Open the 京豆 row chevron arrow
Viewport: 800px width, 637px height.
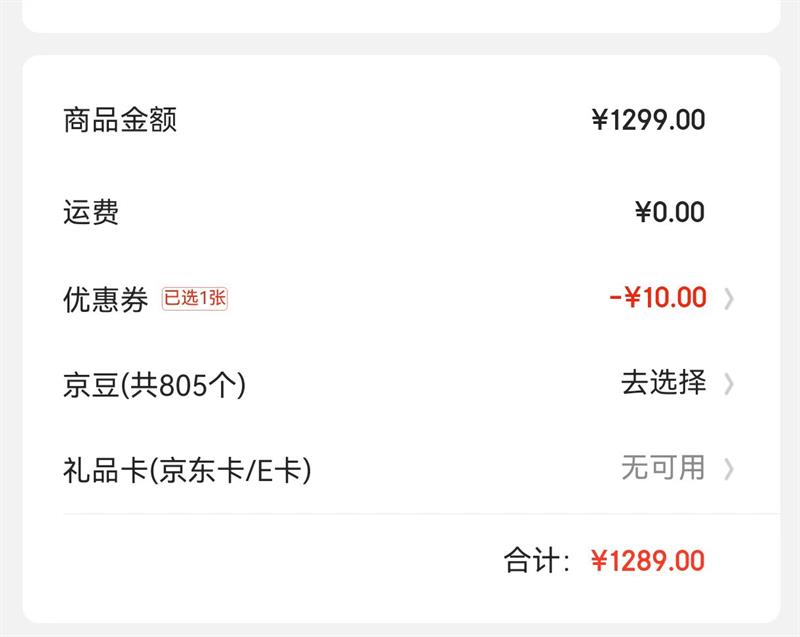click(729, 384)
